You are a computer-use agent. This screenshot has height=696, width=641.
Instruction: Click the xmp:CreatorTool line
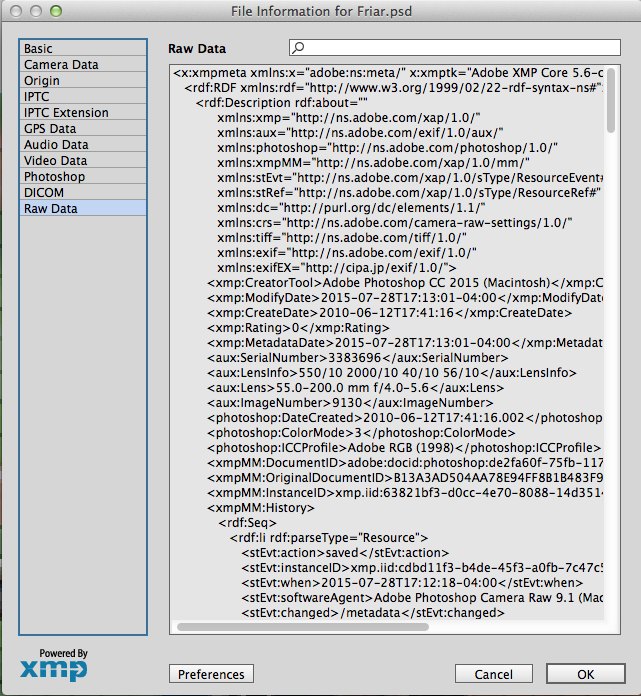click(x=405, y=283)
